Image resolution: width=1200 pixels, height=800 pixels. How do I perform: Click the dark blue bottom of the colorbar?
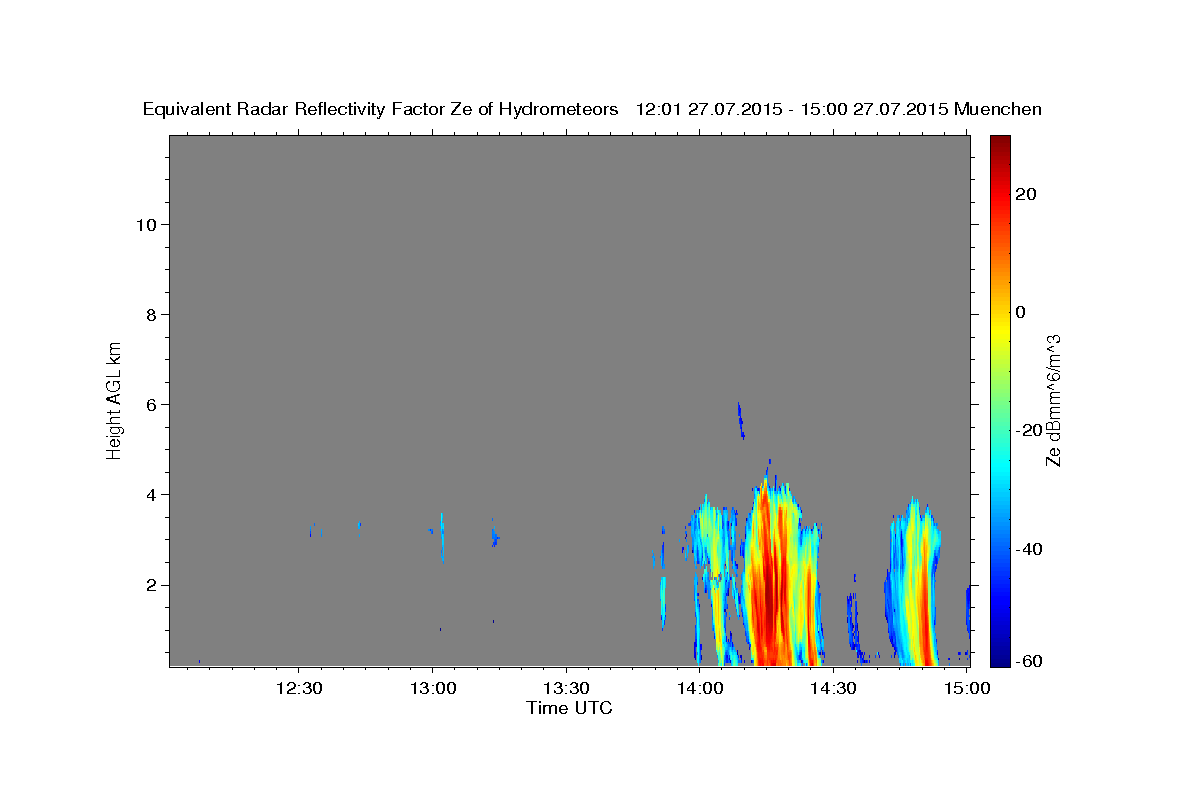point(999,660)
